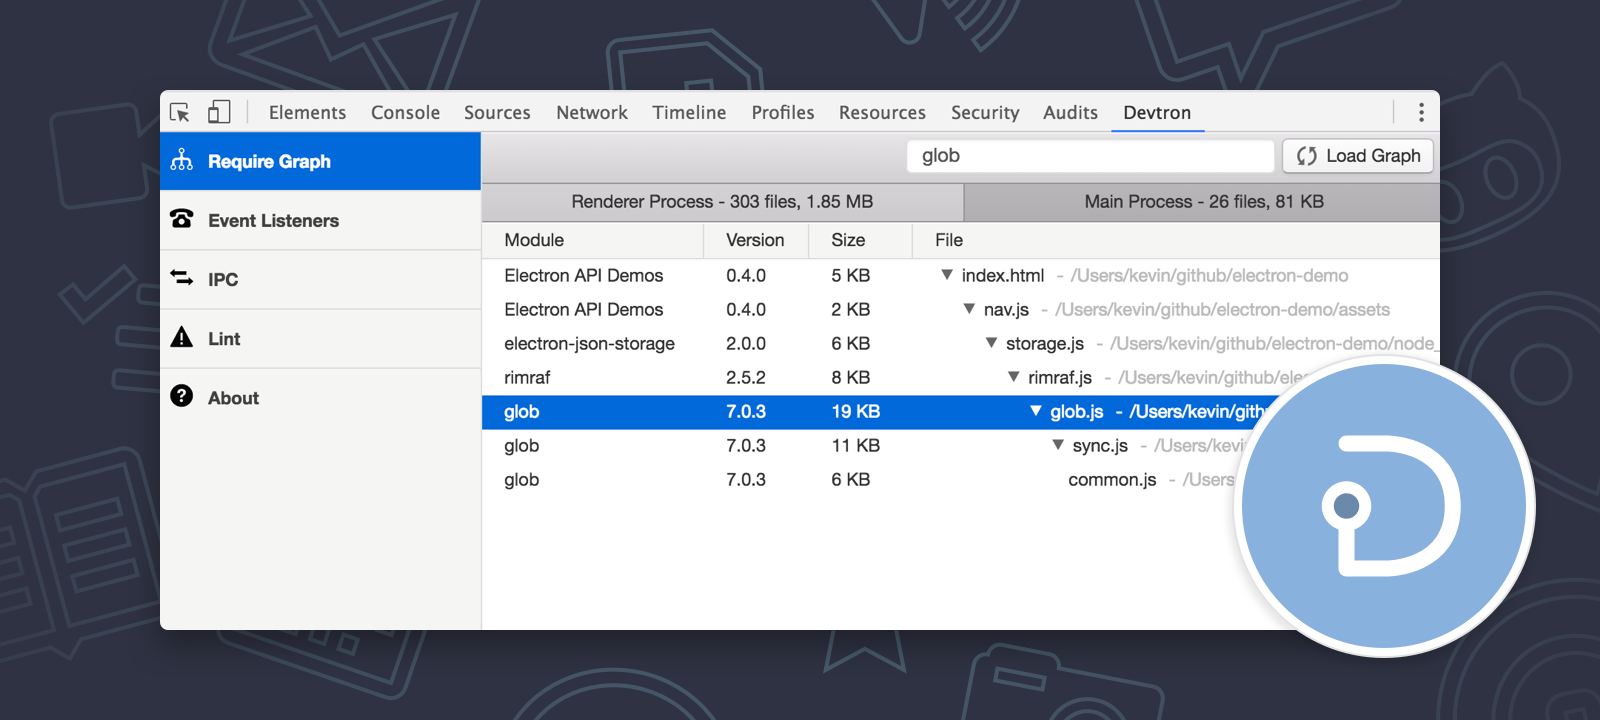Switch to the Console tab
Viewport: 1600px width, 720px height.
[x=405, y=113]
